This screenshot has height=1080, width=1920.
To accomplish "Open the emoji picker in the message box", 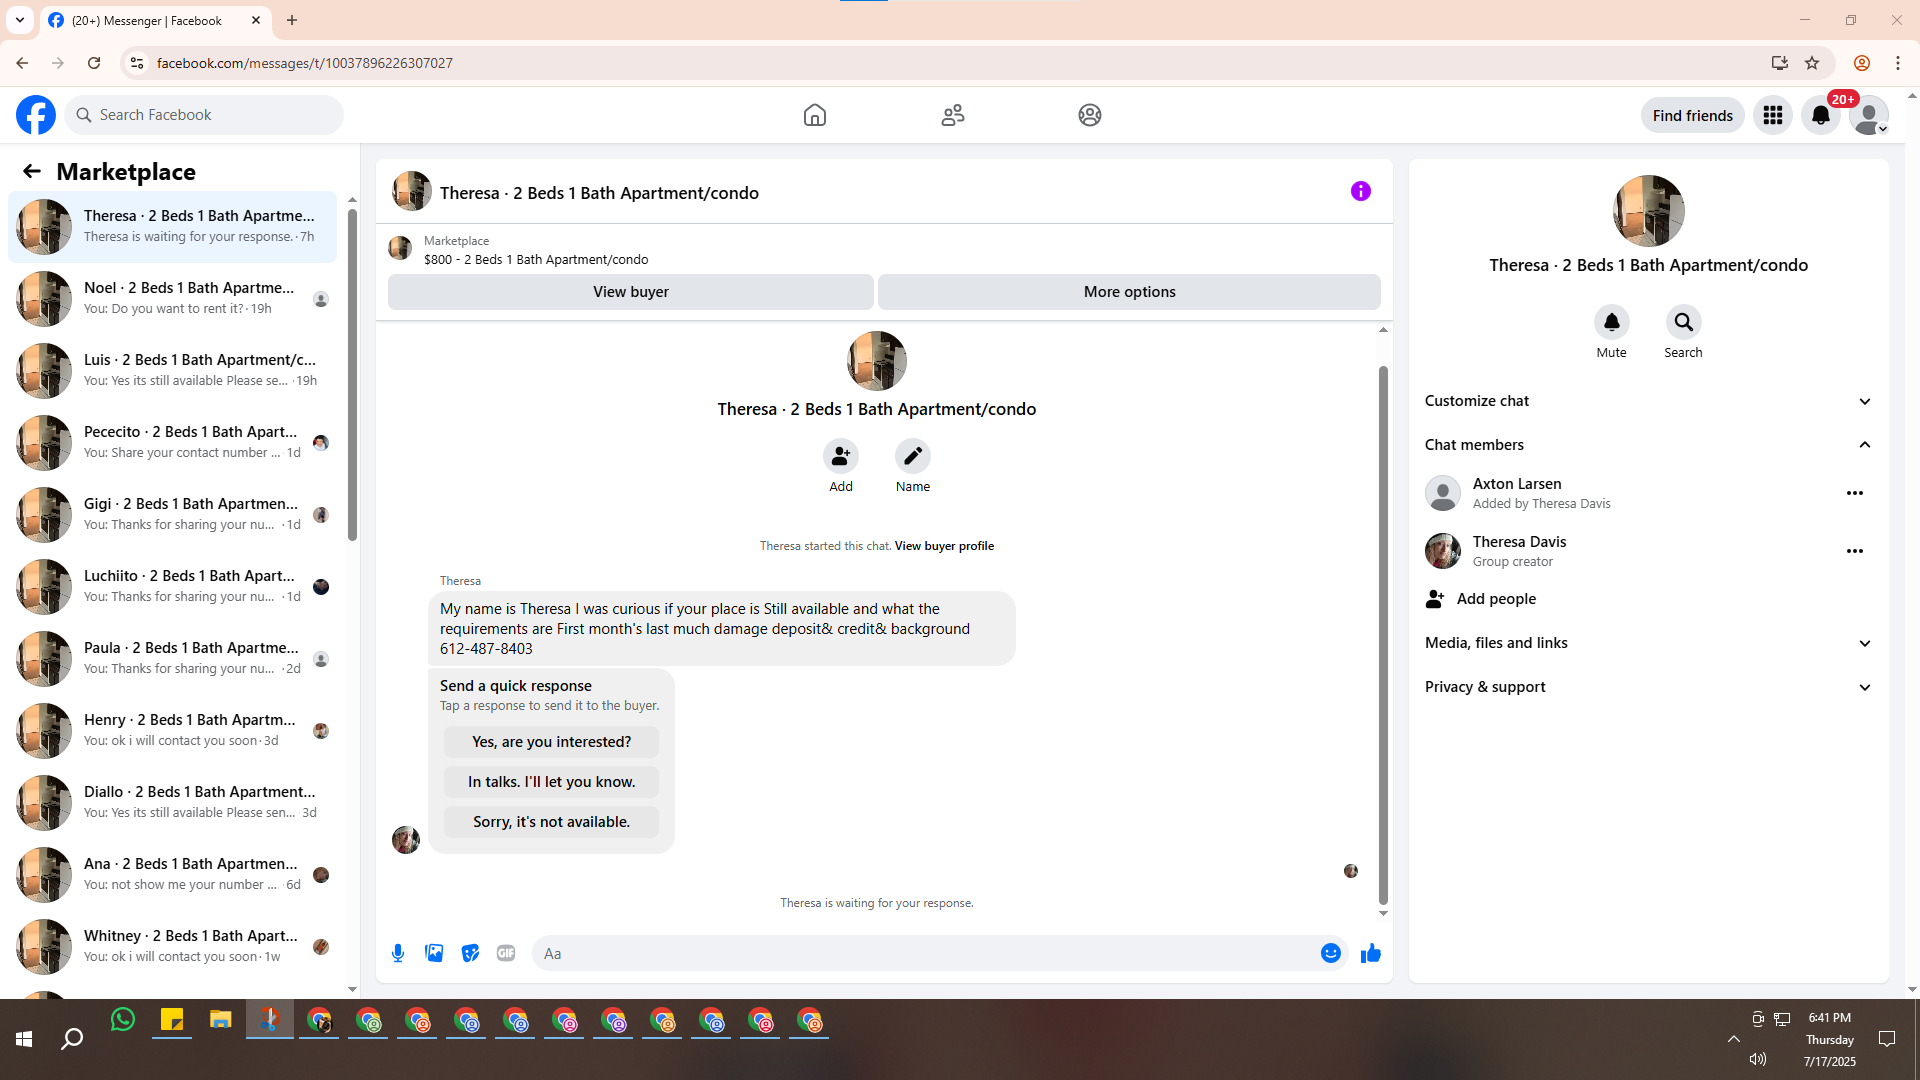I will [1330, 953].
